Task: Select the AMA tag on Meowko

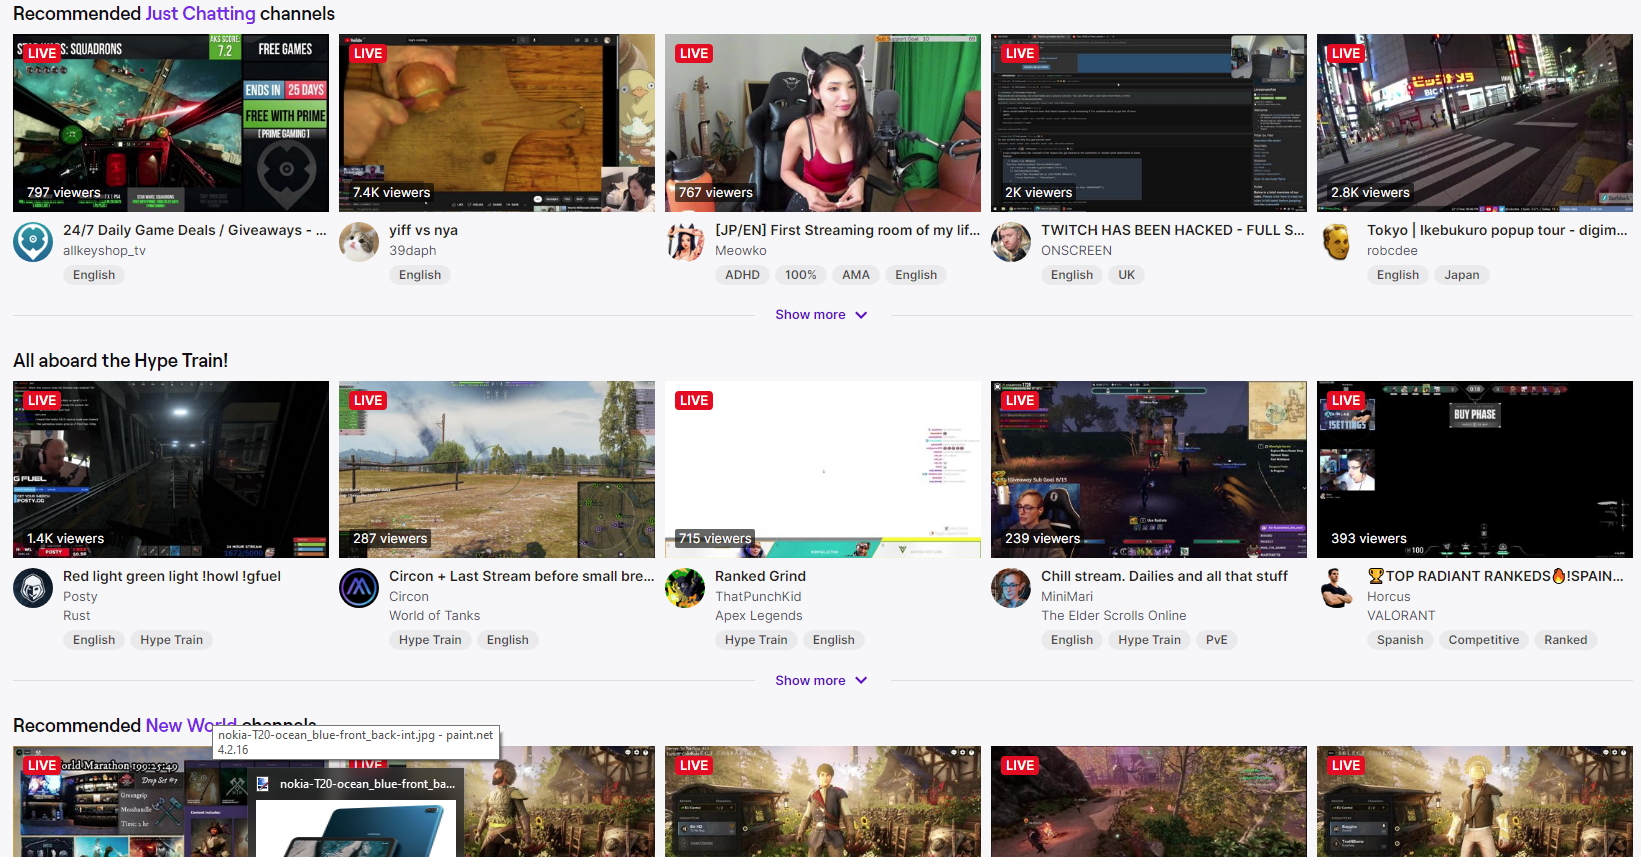Action: (x=856, y=275)
